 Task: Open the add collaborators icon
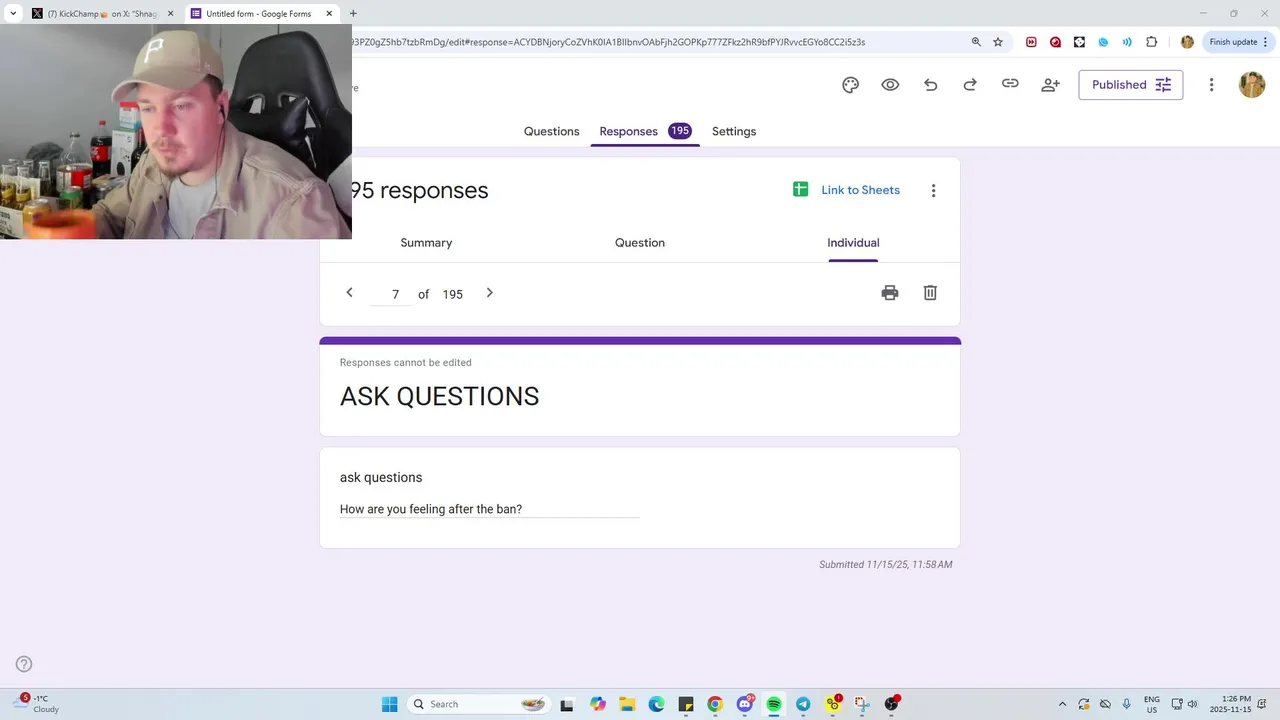tap(1050, 85)
